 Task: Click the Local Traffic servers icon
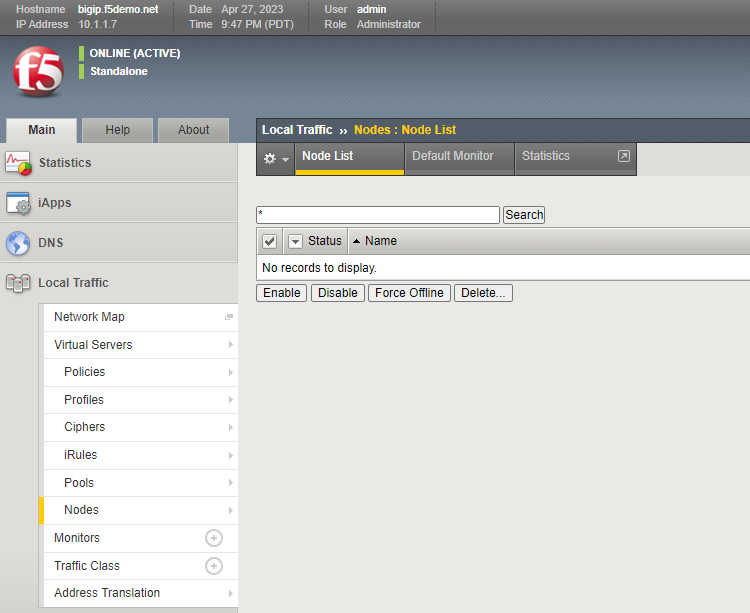[18, 283]
